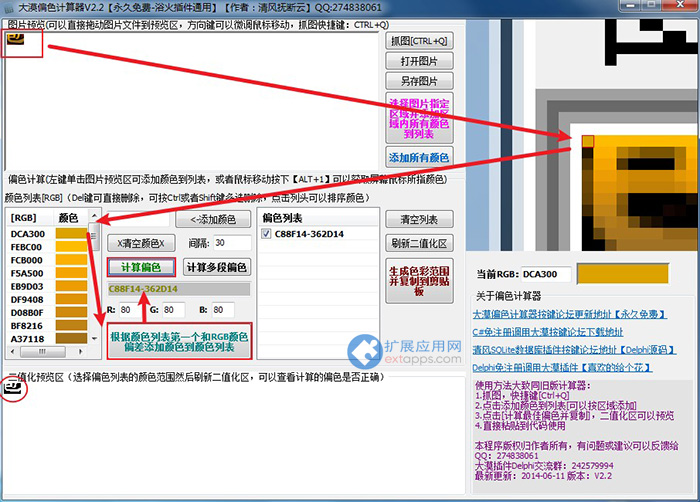The width and height of the screenshot is (700, 502).
Task: Refresh with 刷新二值化区 button
Action: (419, 243)
